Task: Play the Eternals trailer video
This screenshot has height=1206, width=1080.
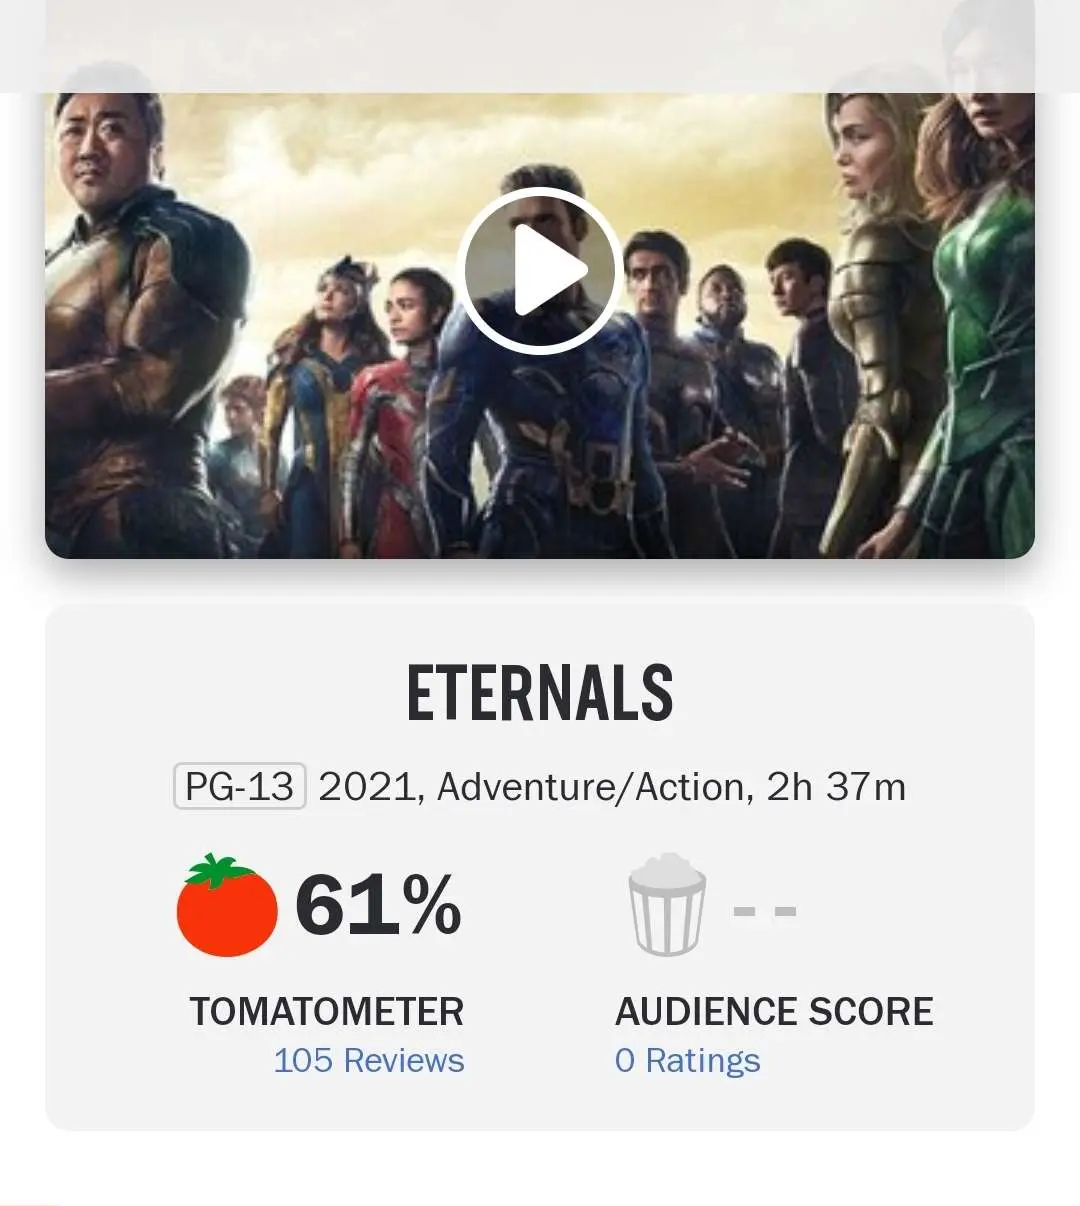Action: click(540, 270)
